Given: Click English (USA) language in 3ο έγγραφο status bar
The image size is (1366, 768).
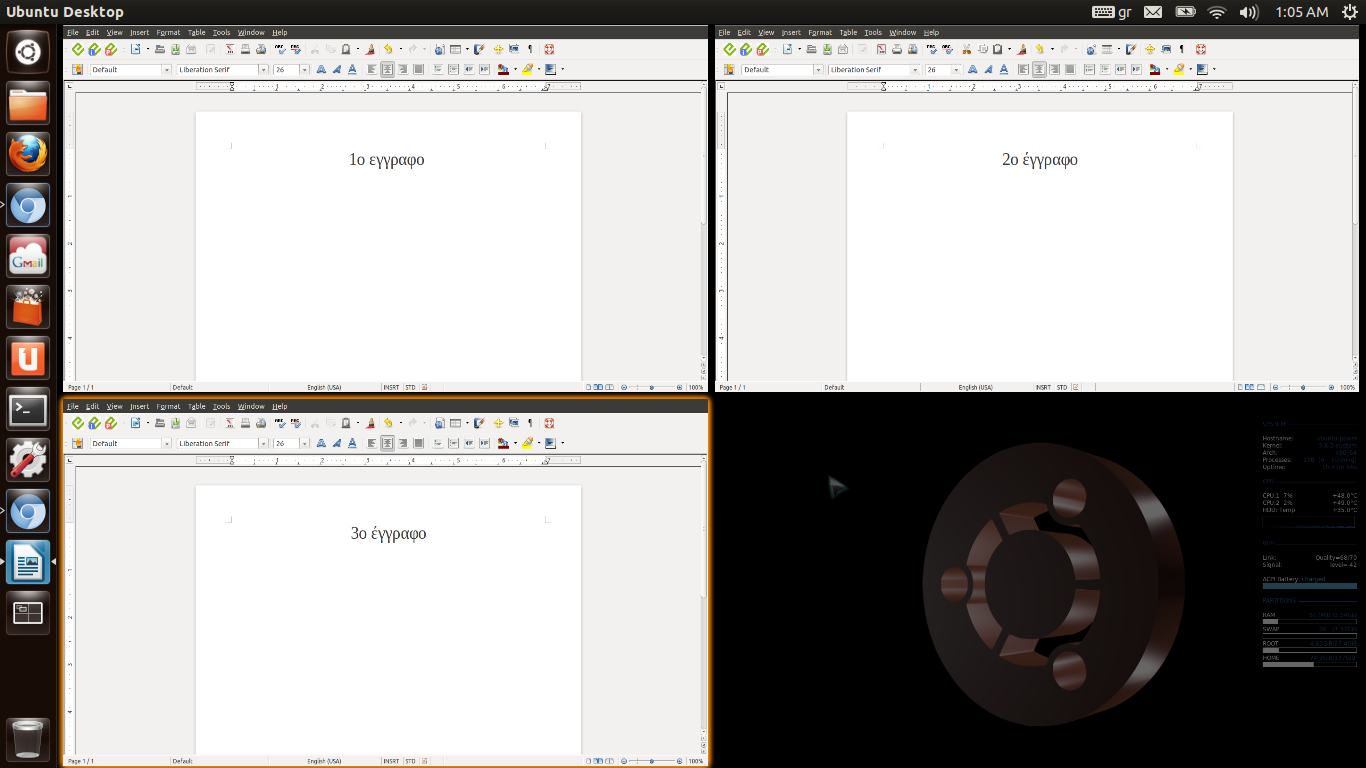Looking at the screenshot, I should pyautogui.click(x=324, y=761).
